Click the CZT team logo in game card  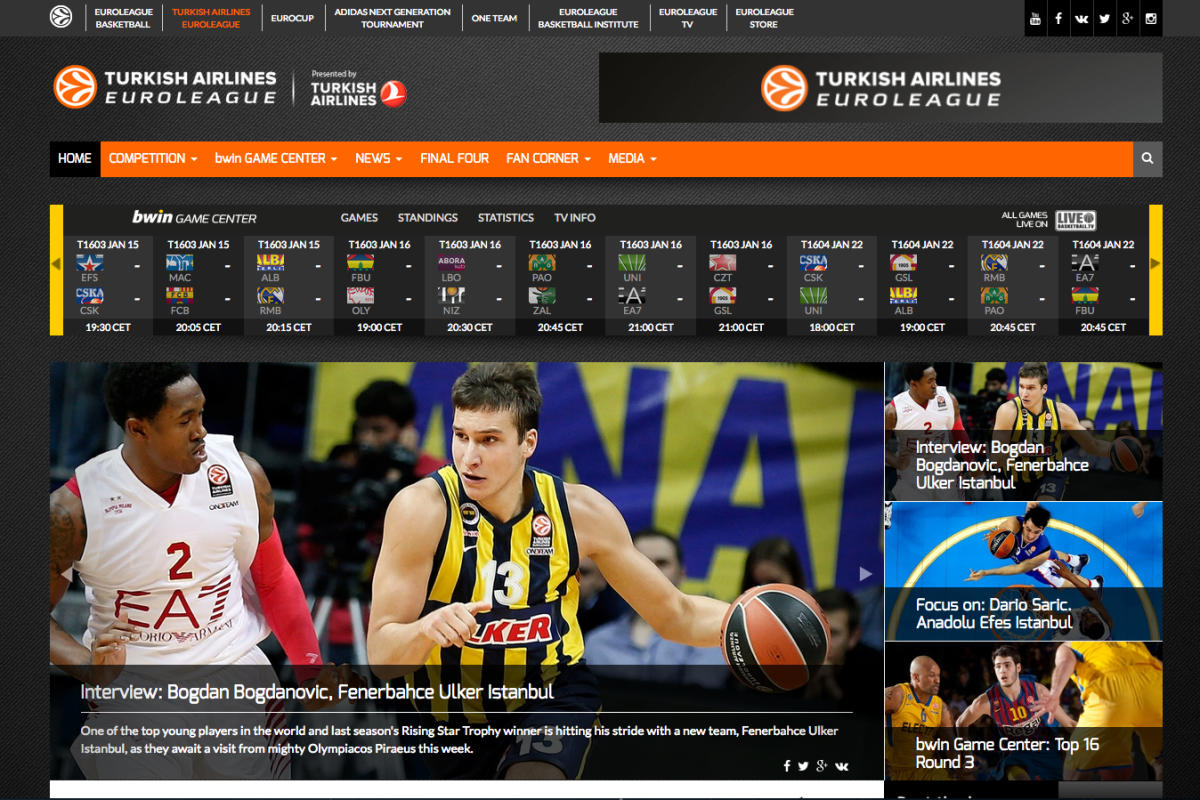click(723, 265)
